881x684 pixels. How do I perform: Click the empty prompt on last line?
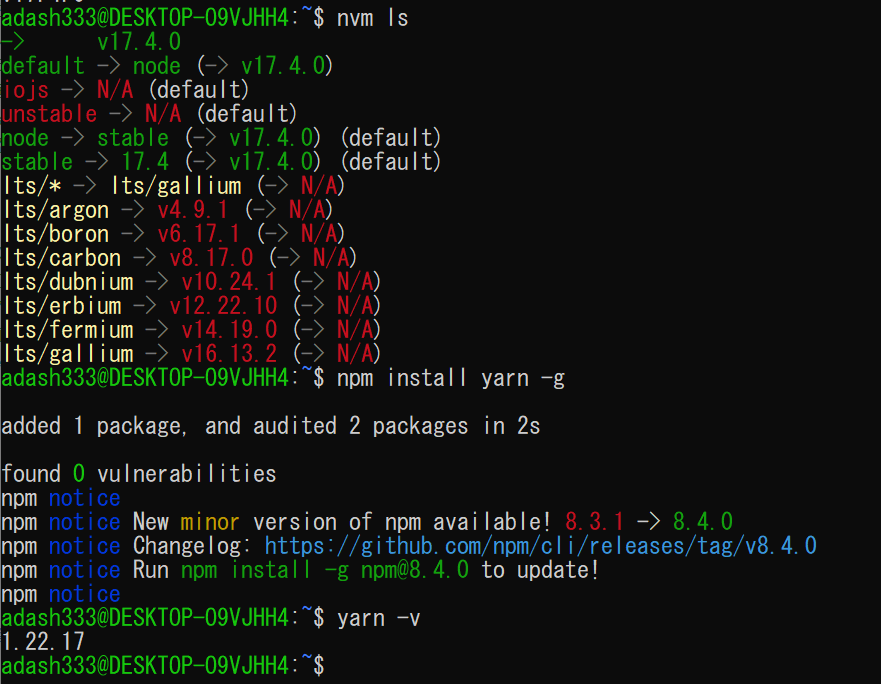tap(163, 665)
